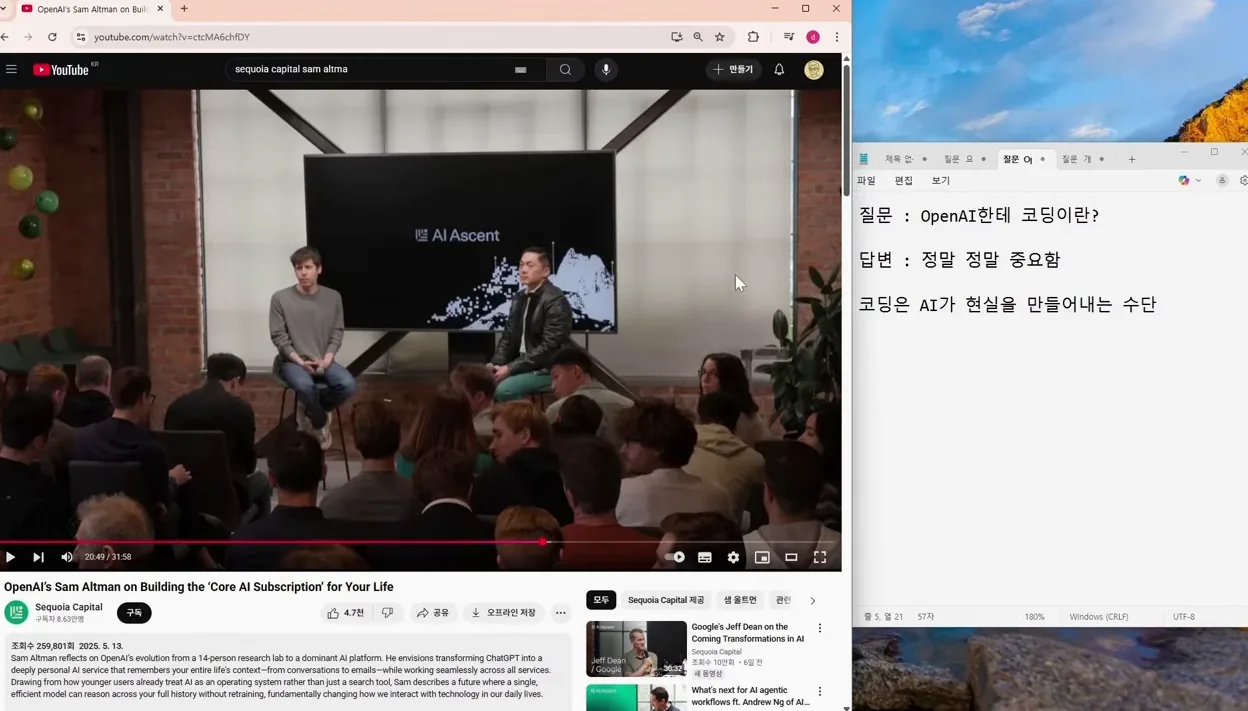Toggle subtitles closed captions button
Screen dimensions: 1248x711
click(x=705, y=557)
